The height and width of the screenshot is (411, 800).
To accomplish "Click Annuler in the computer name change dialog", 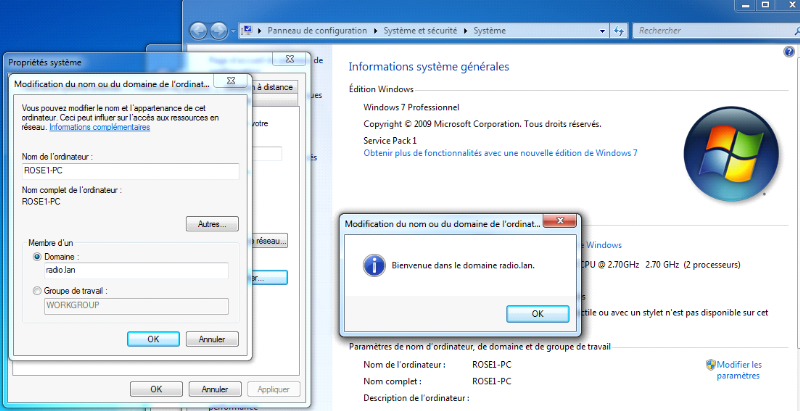I will click(212, 339).
